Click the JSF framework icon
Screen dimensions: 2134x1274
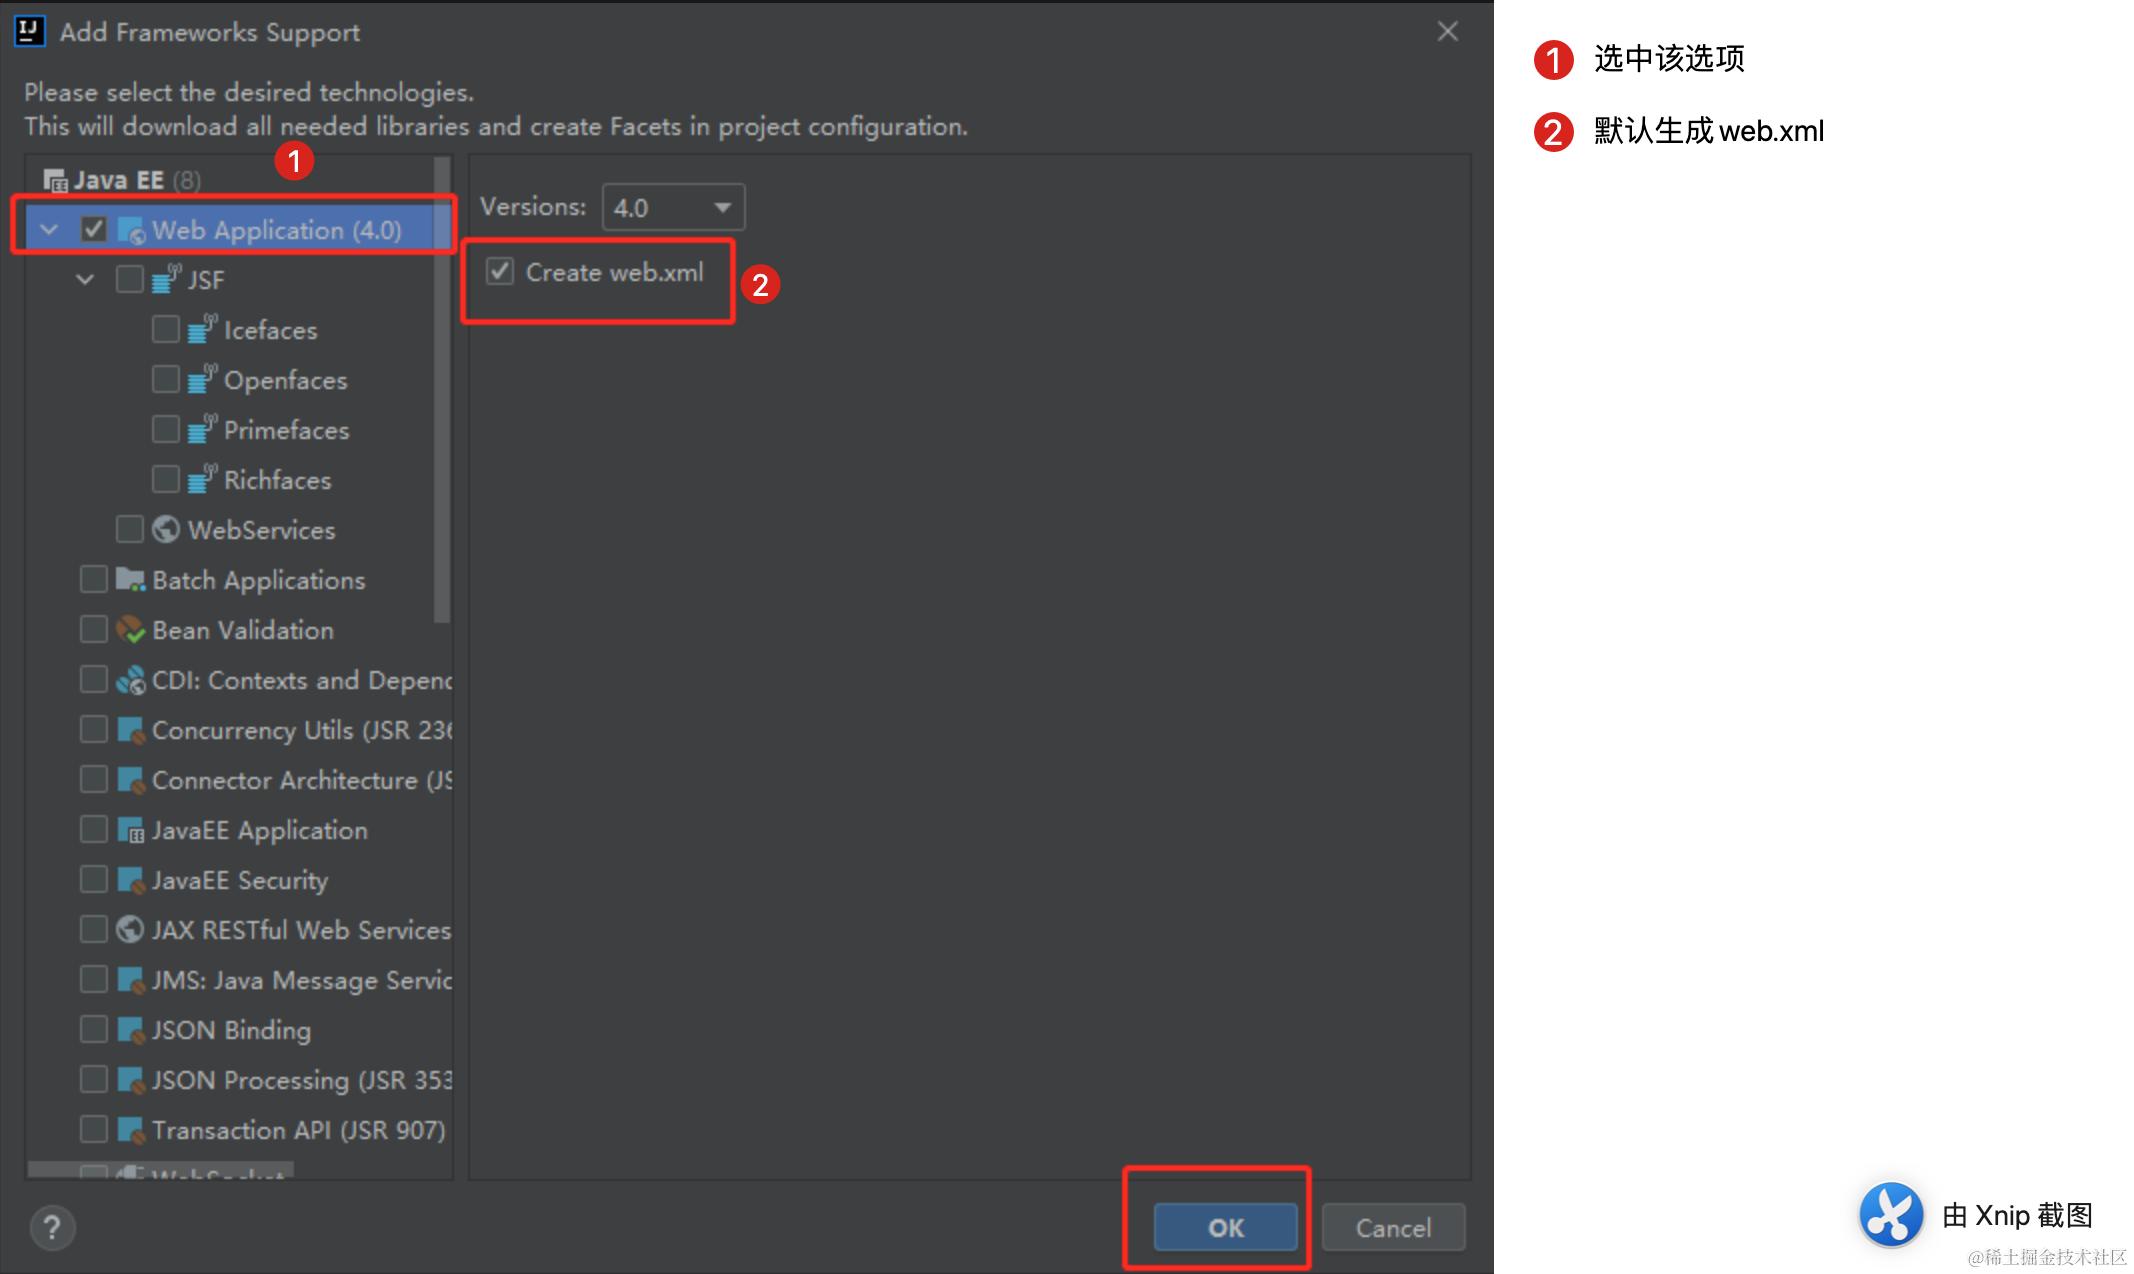166,279
